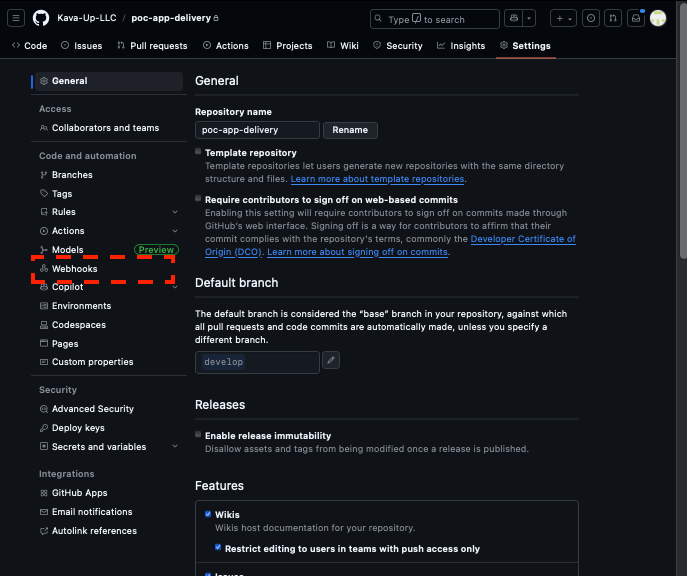
Task: Click the Repository name input field
Action: click(x=257, y=130)
